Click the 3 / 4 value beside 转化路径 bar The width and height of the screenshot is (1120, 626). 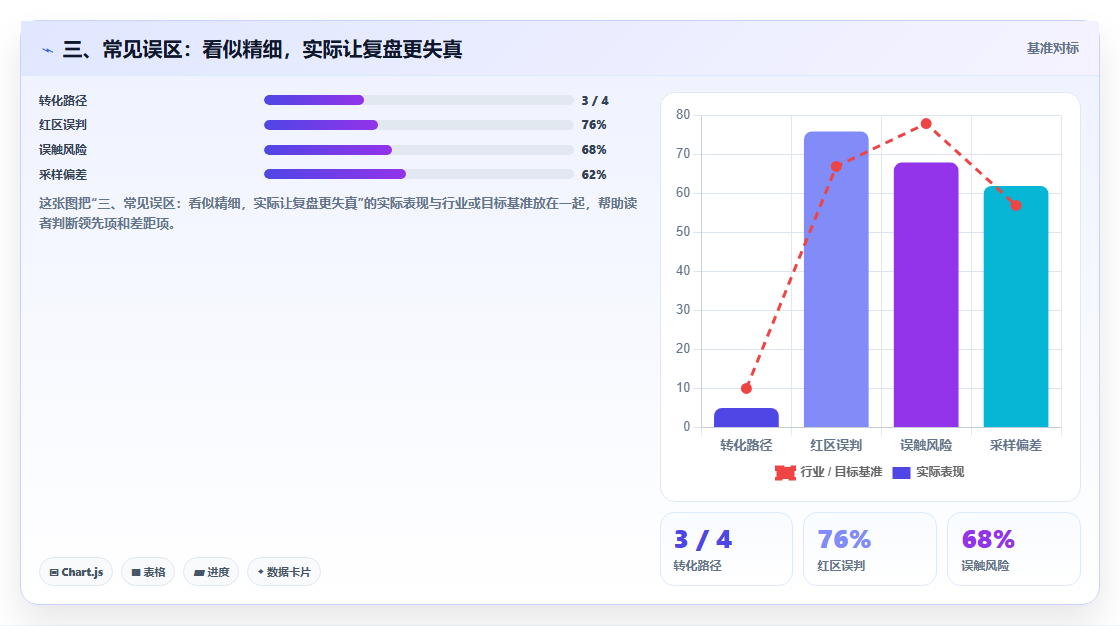(595, 101)
